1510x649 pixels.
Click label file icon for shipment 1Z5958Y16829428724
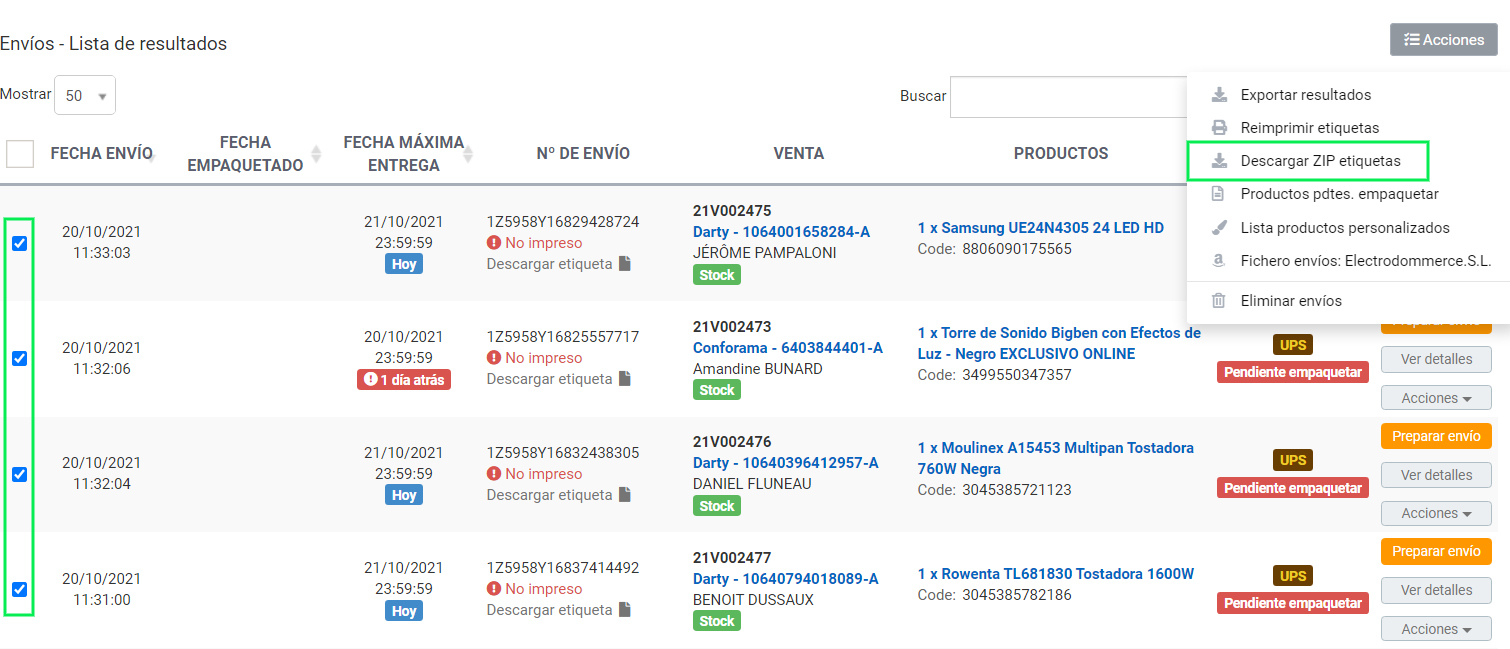624,264
